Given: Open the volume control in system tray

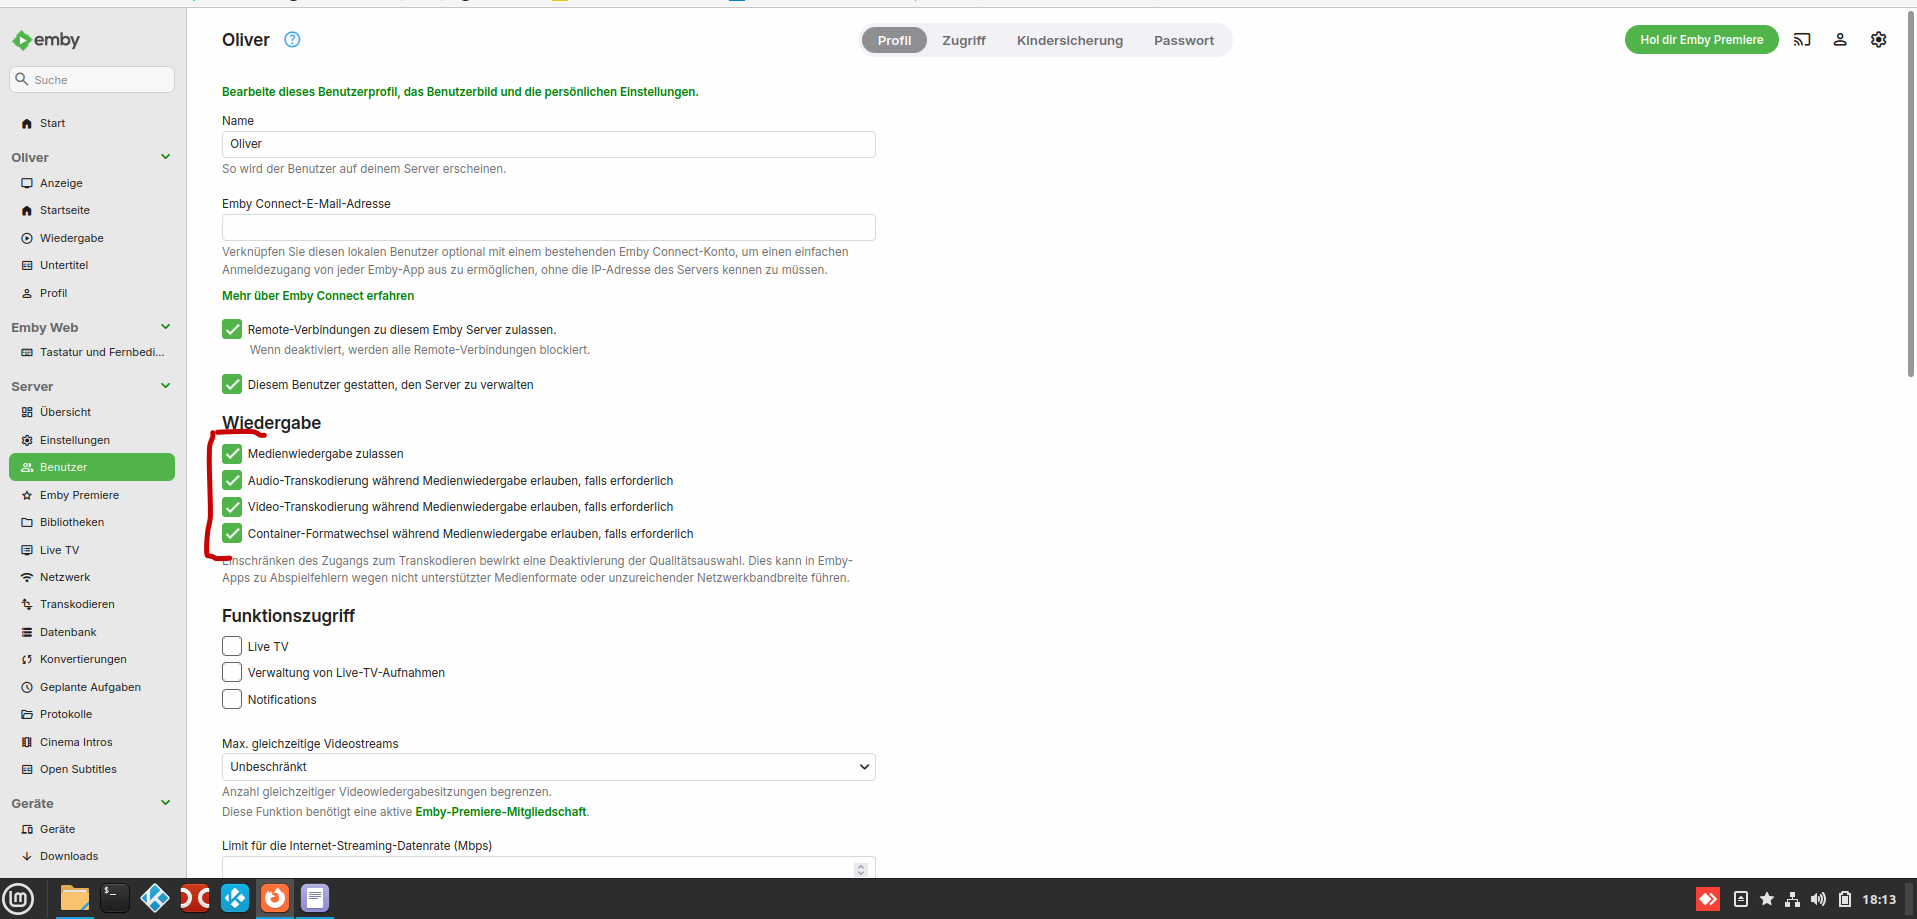Looking at the screenshot, I should 1819,899.
